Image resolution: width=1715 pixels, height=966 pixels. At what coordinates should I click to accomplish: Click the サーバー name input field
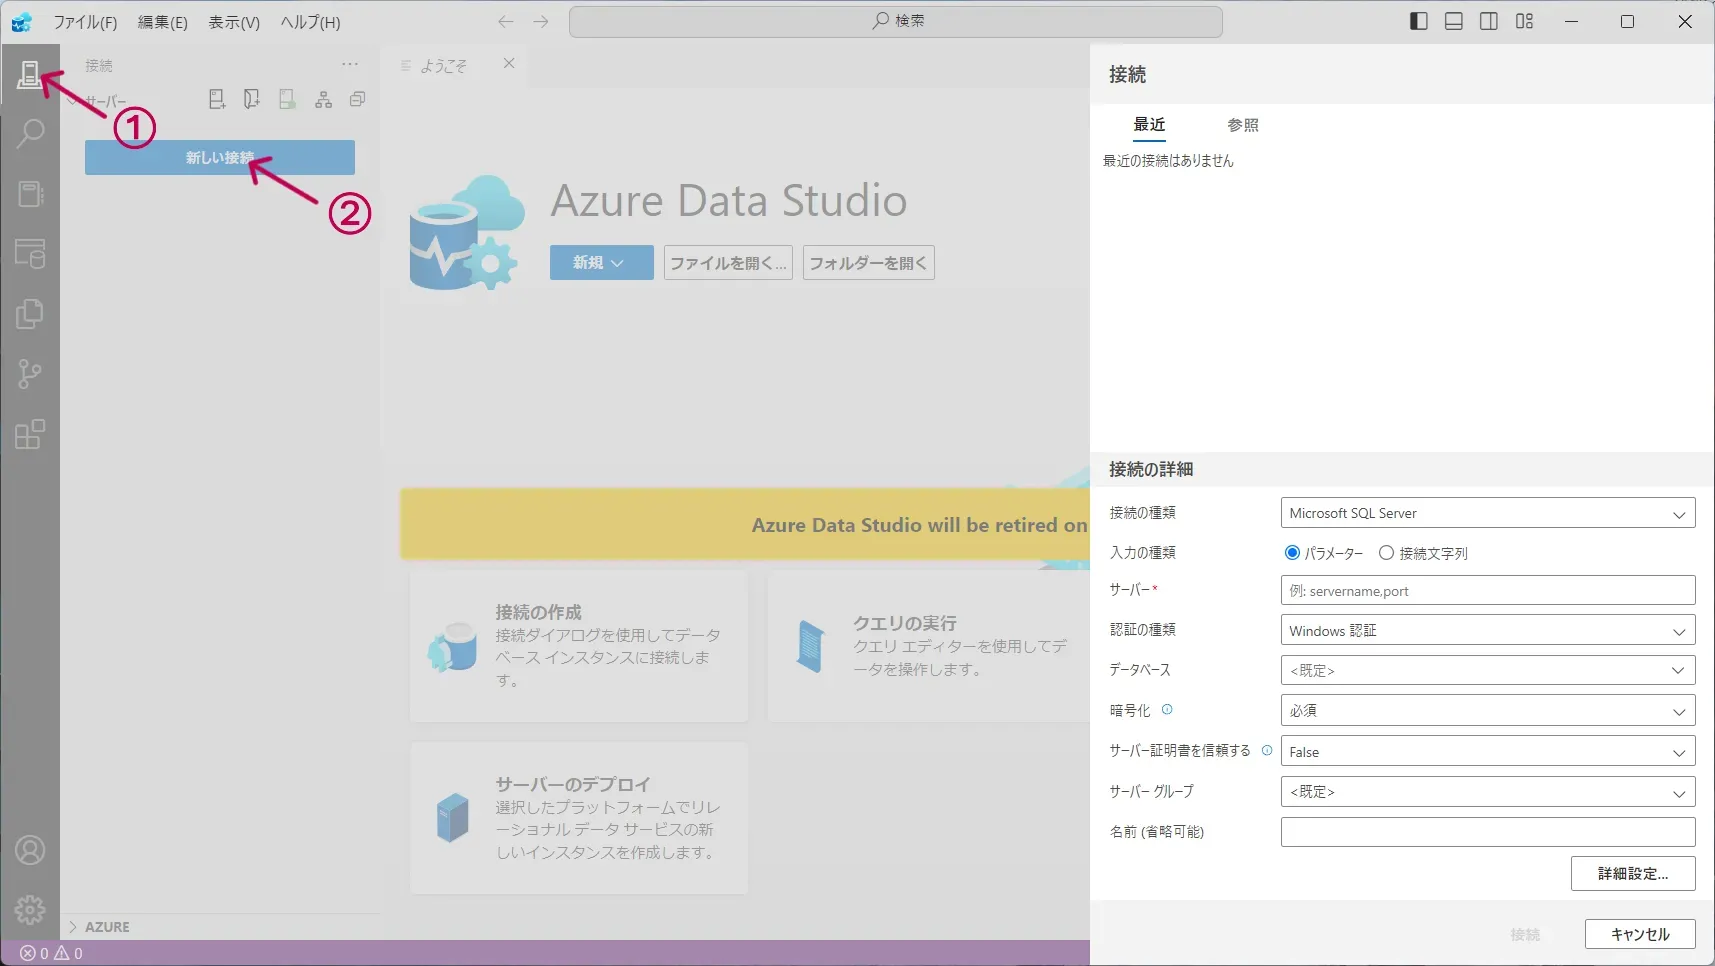(x=1488, y=590)
